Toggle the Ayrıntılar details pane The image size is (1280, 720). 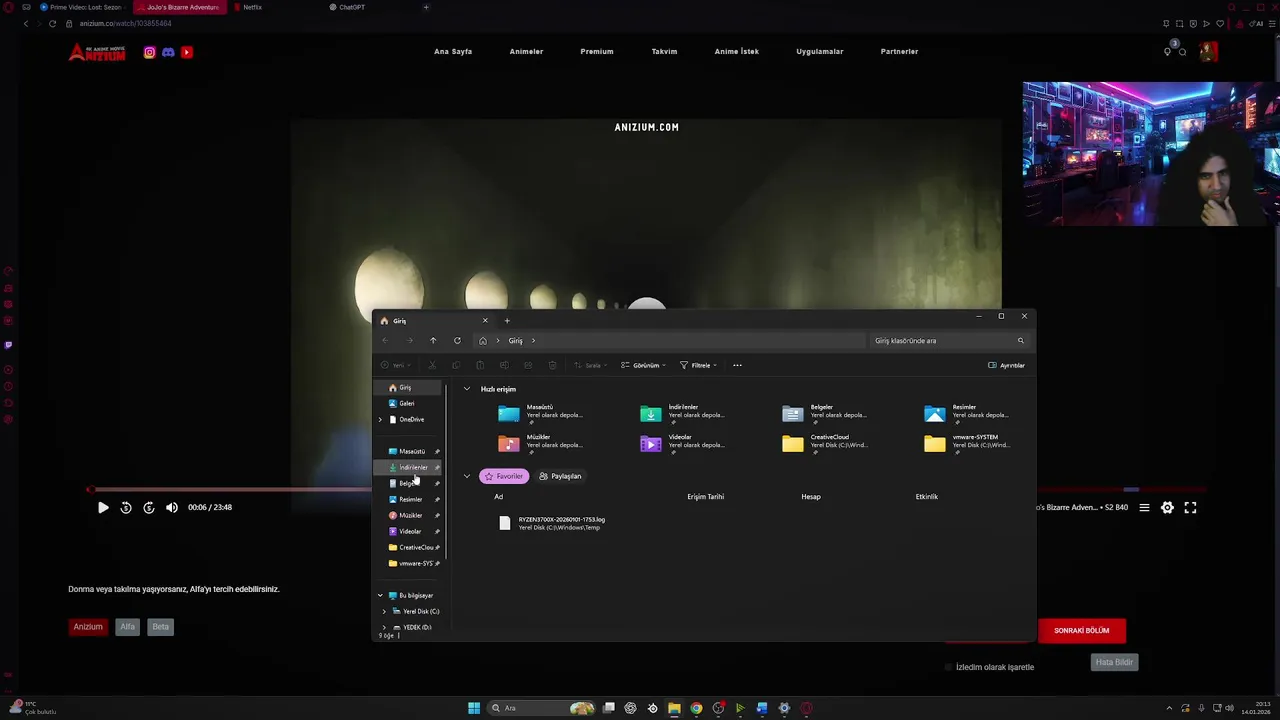(1006, 365)
